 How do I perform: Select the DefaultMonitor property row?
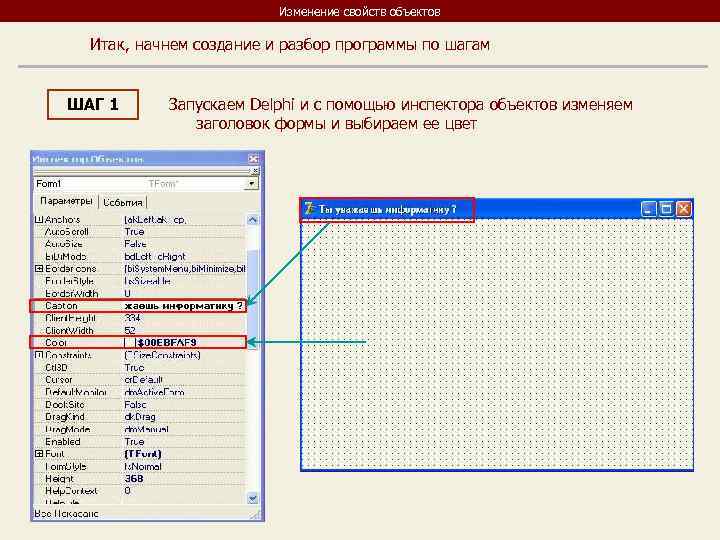[140, 392]
